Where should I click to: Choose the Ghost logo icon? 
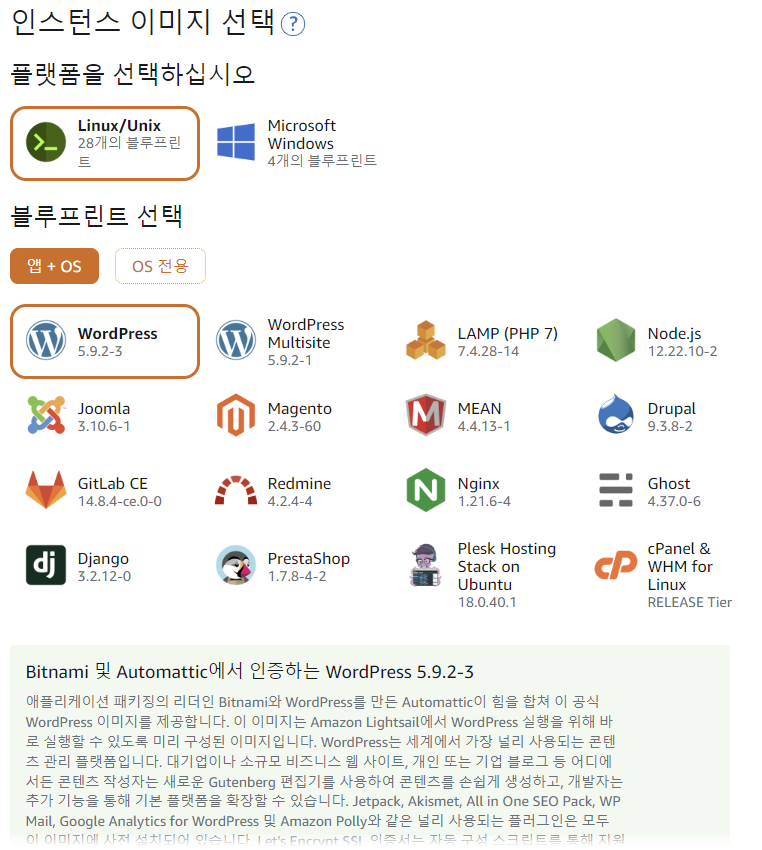(616, 490)
